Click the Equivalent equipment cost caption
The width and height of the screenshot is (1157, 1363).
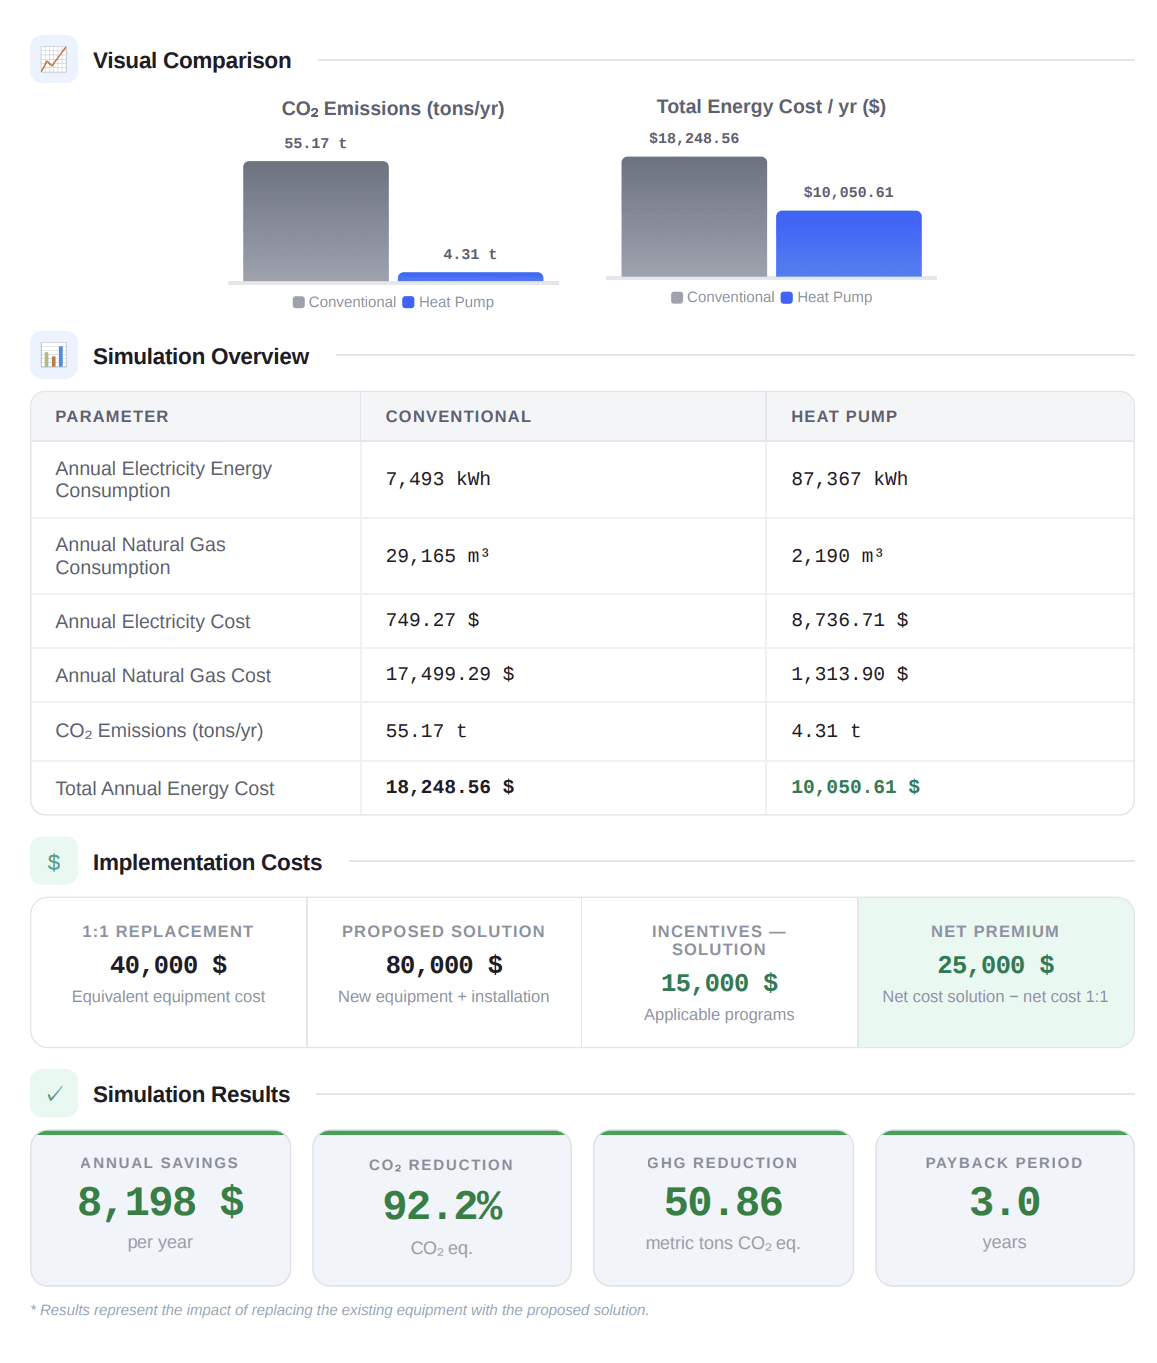pyautogui.click(x=168, y=996)
